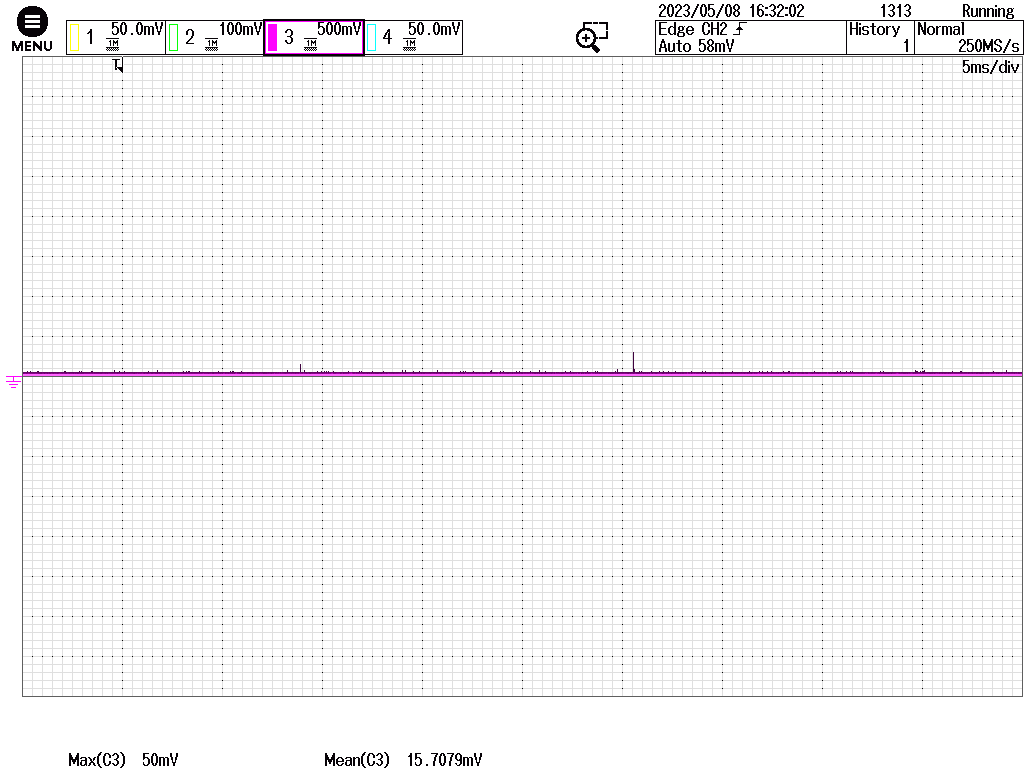Select the 5ms/div time scale label
The width and height of the screenshot is (1024, 768).
(990, 68)
